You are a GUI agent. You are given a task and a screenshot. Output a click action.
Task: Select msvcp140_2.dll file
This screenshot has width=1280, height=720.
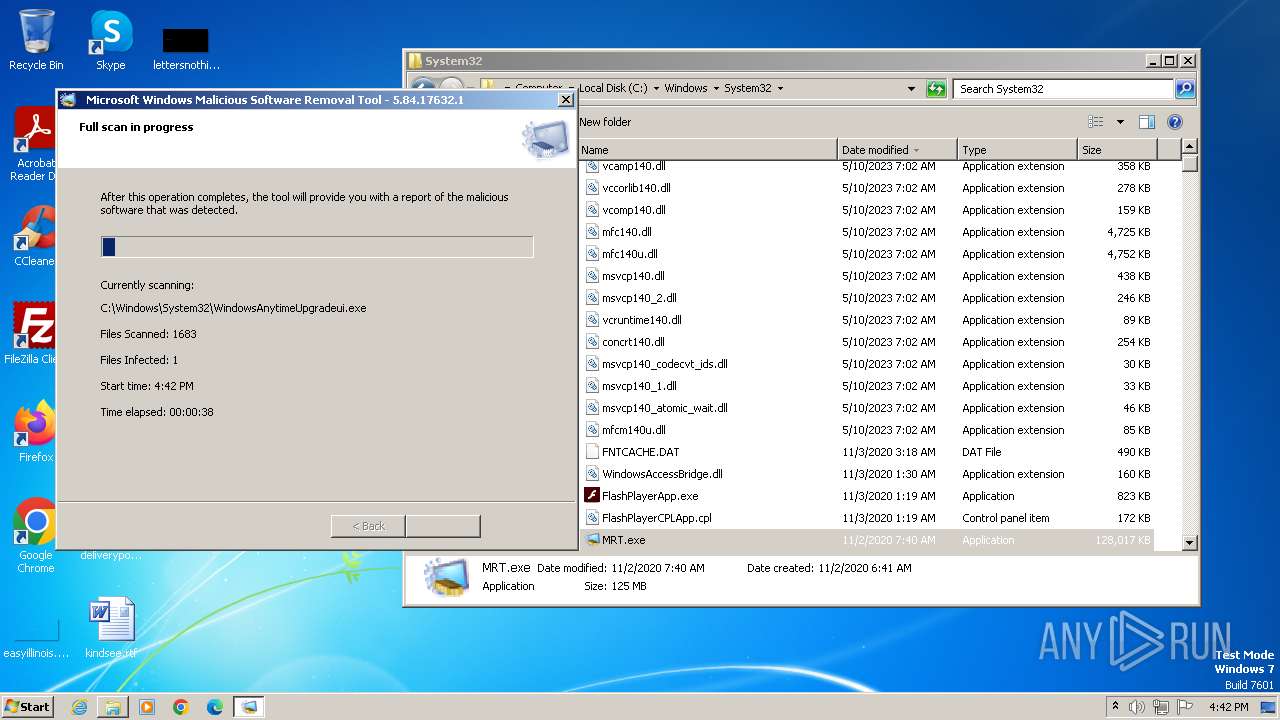tap(868, 298)
